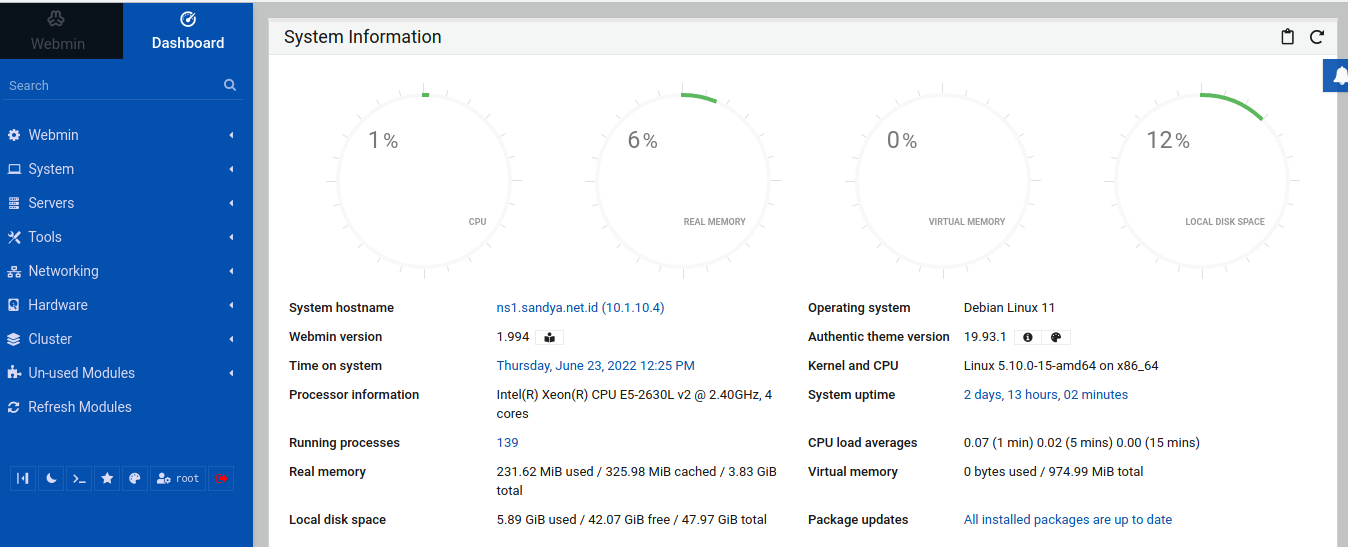Refresh system information with reload icon
The height and width of the screenshot is (547, 1348).
[1317, 37]
